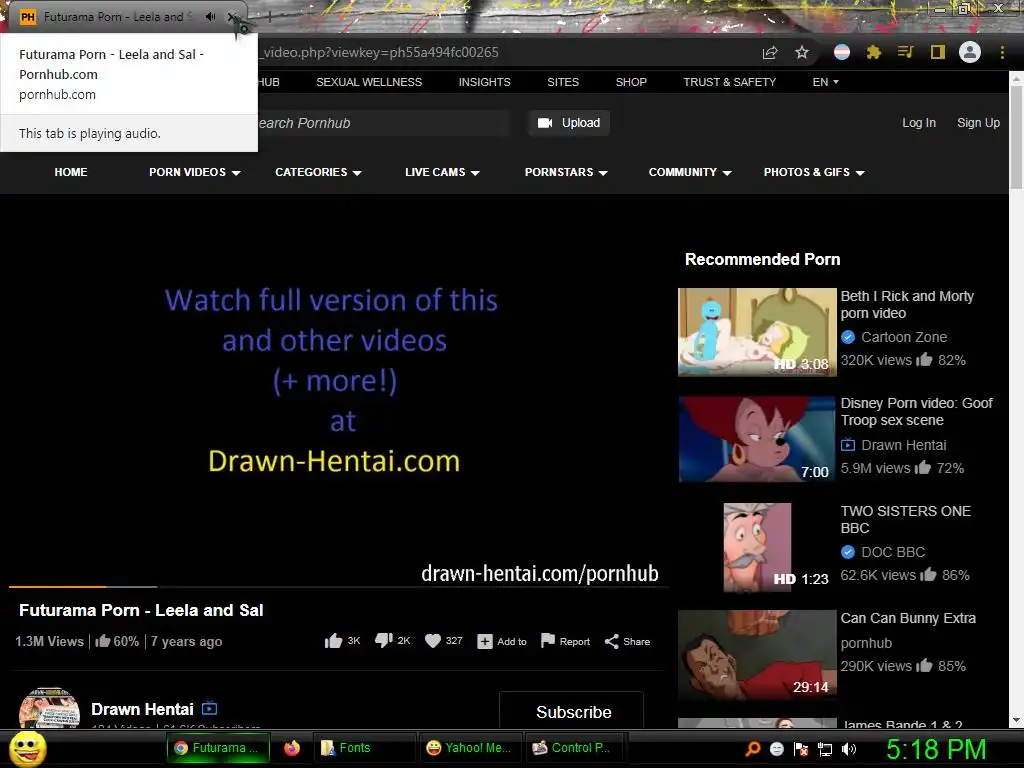Click the channel badge icon next to Drawn Hentai

click(210, 709)
